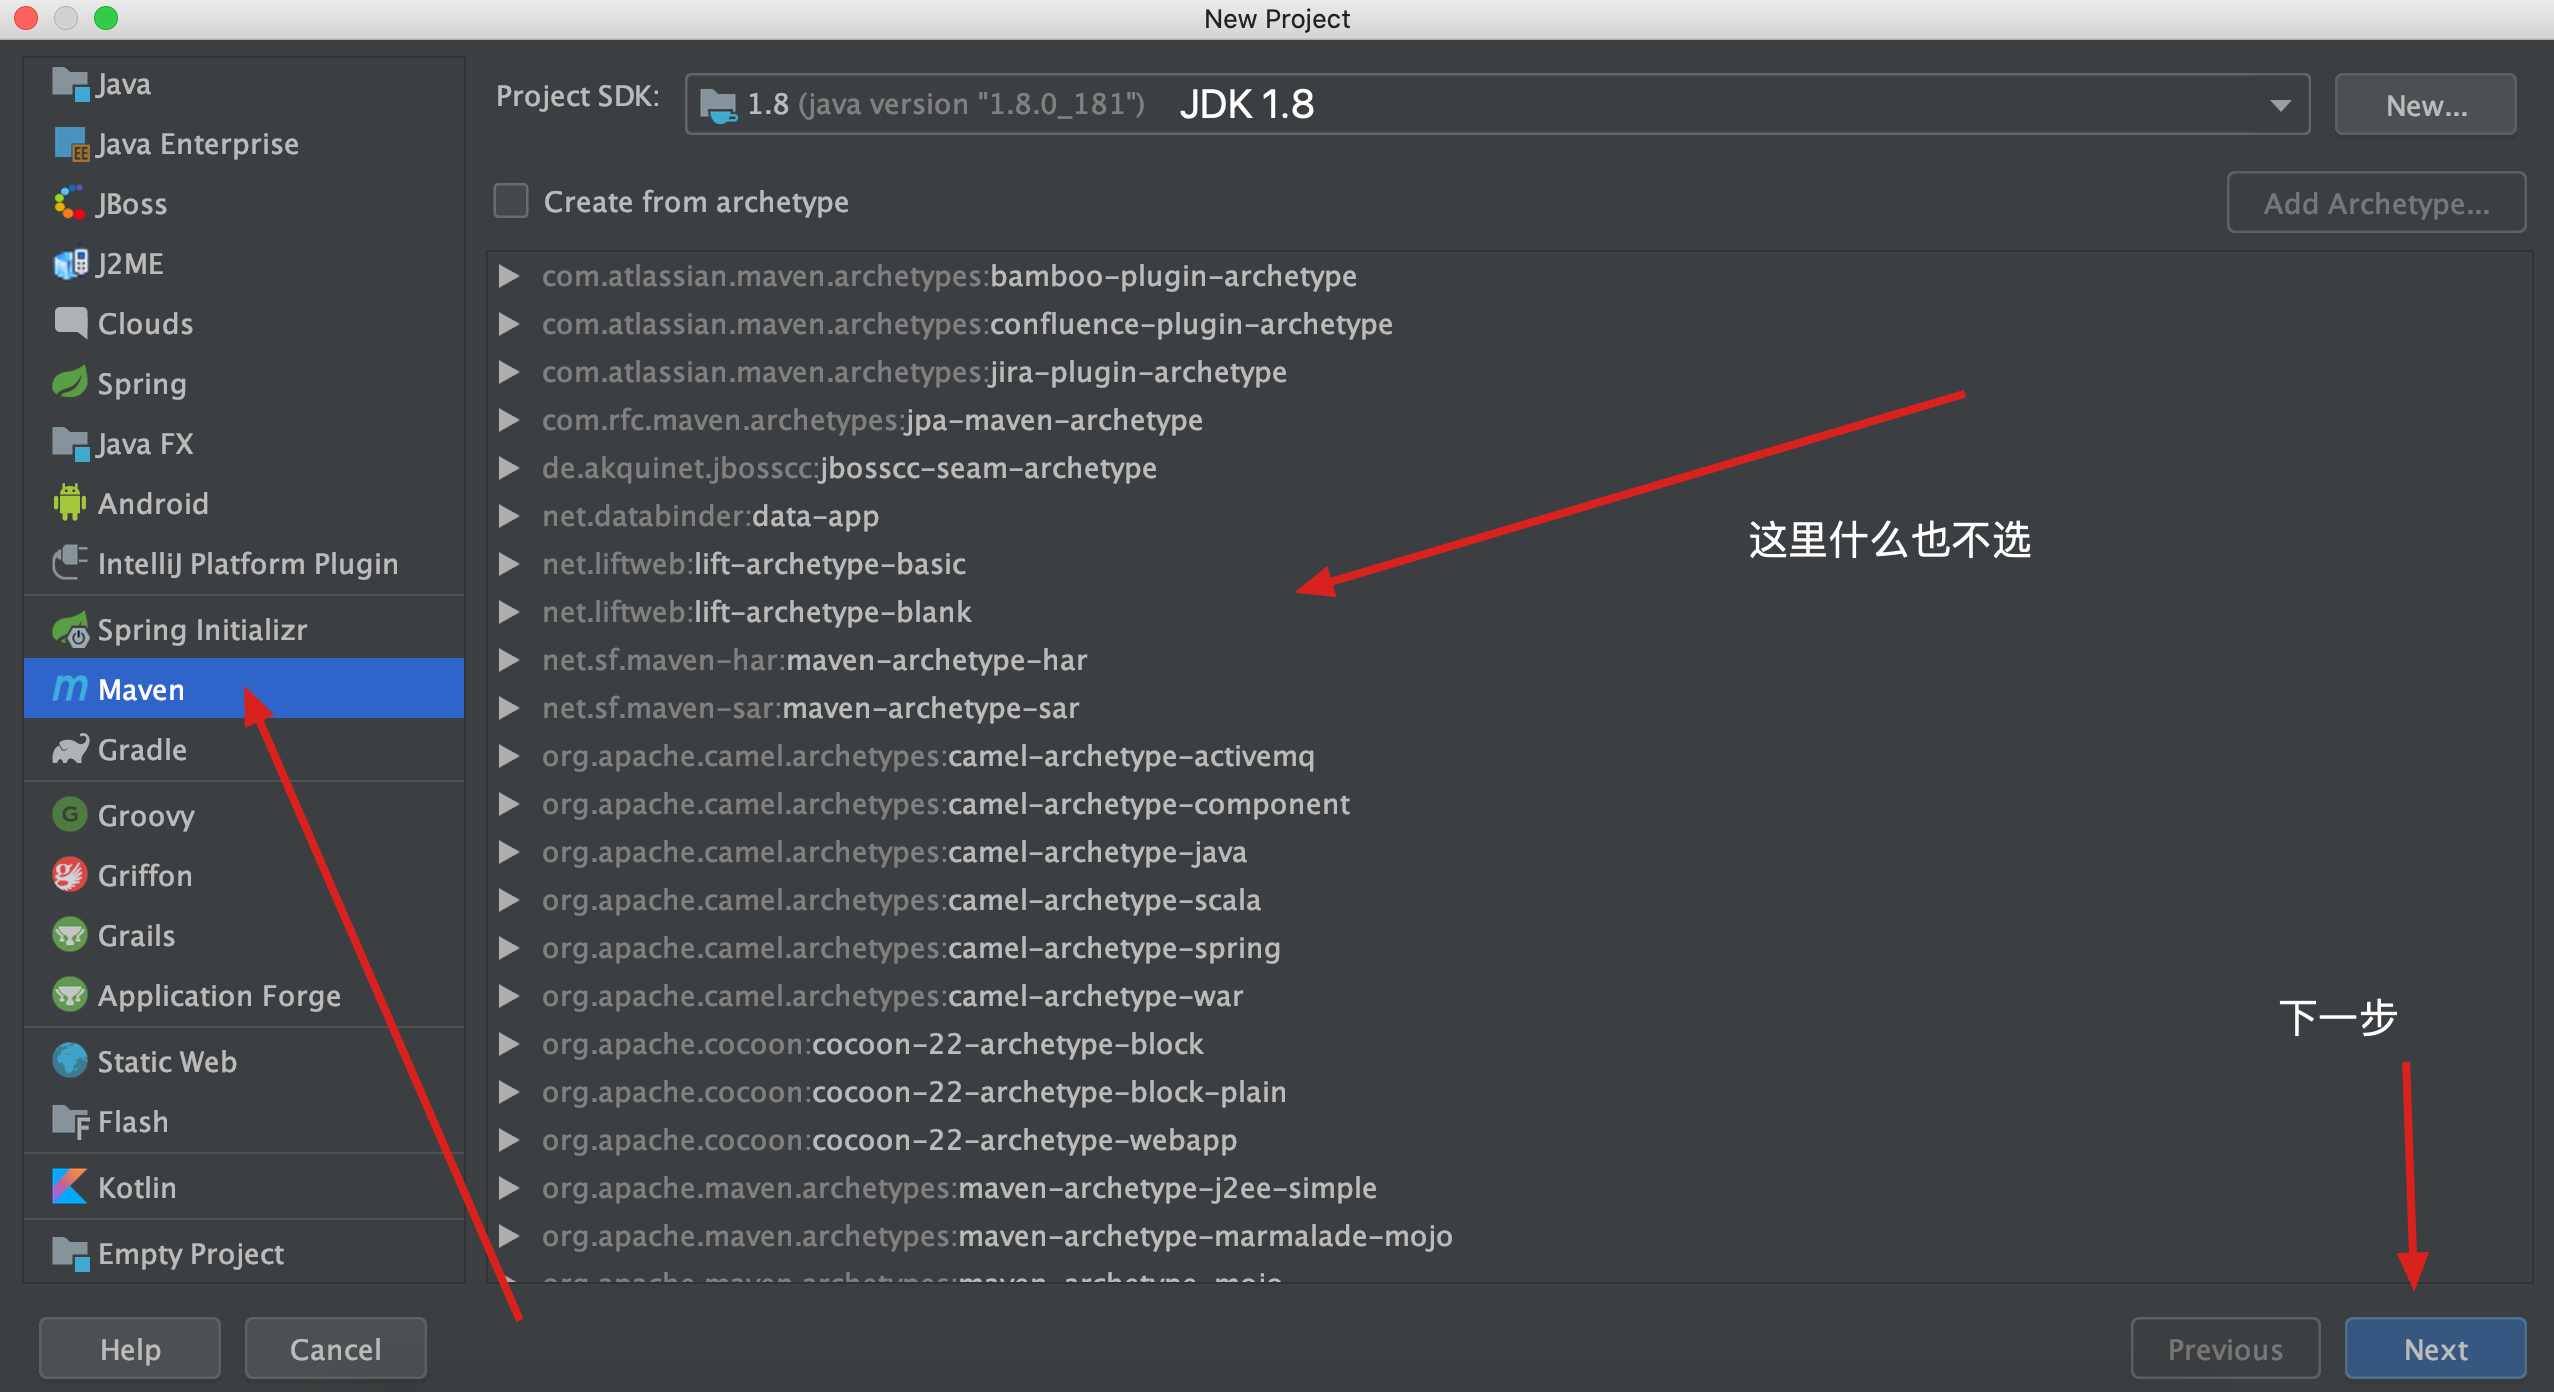Screen dimensions: 2554x1392
Task: Select camel-archetype-spring row text
Action: pos(911,948)
